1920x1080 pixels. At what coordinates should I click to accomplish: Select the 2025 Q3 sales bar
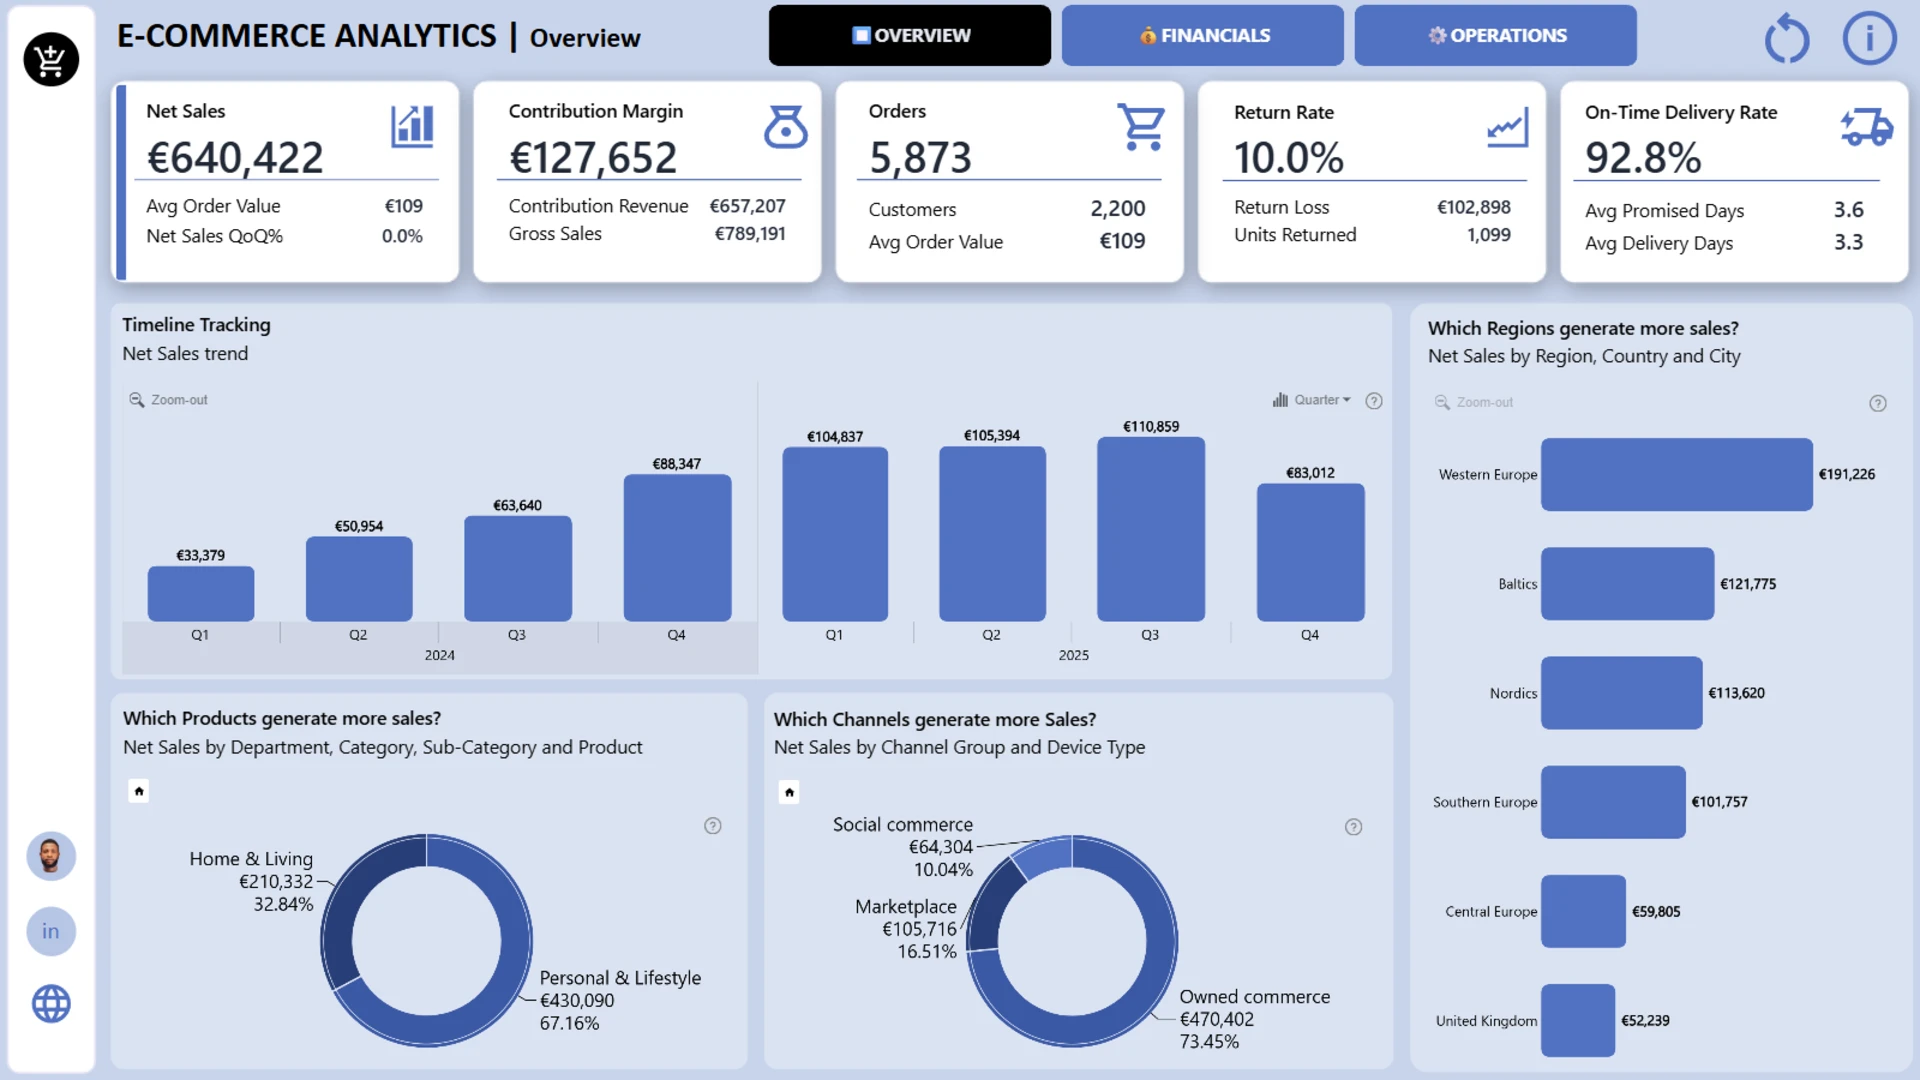coord(1150,529)
